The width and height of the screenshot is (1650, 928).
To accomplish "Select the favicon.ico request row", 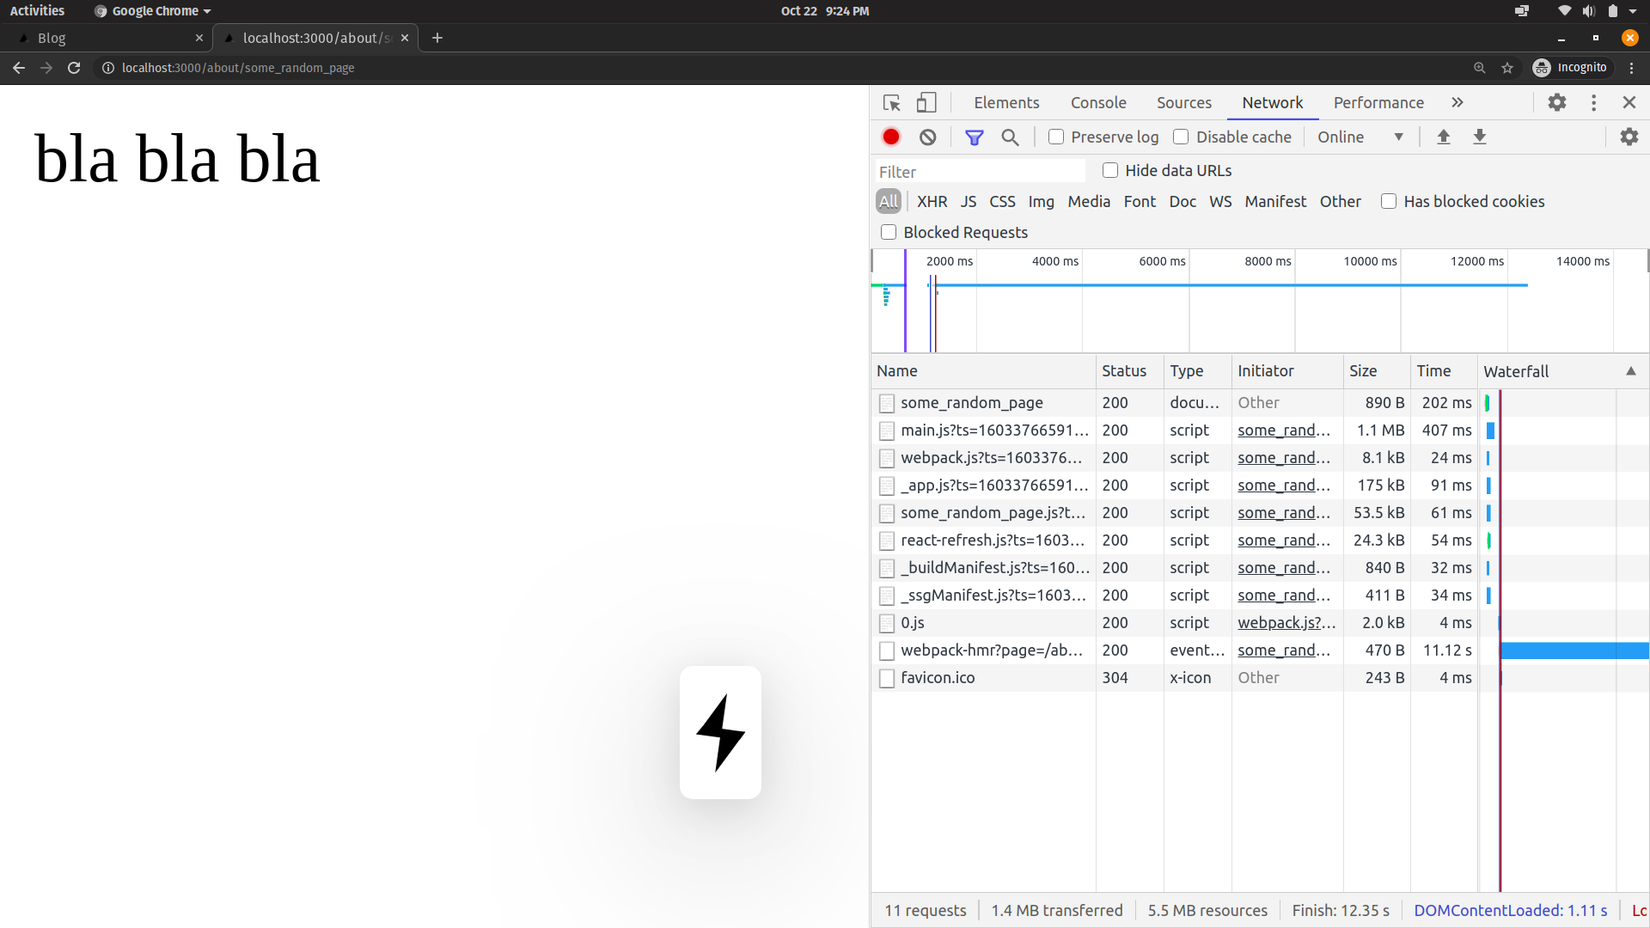I will [1259, 678].
